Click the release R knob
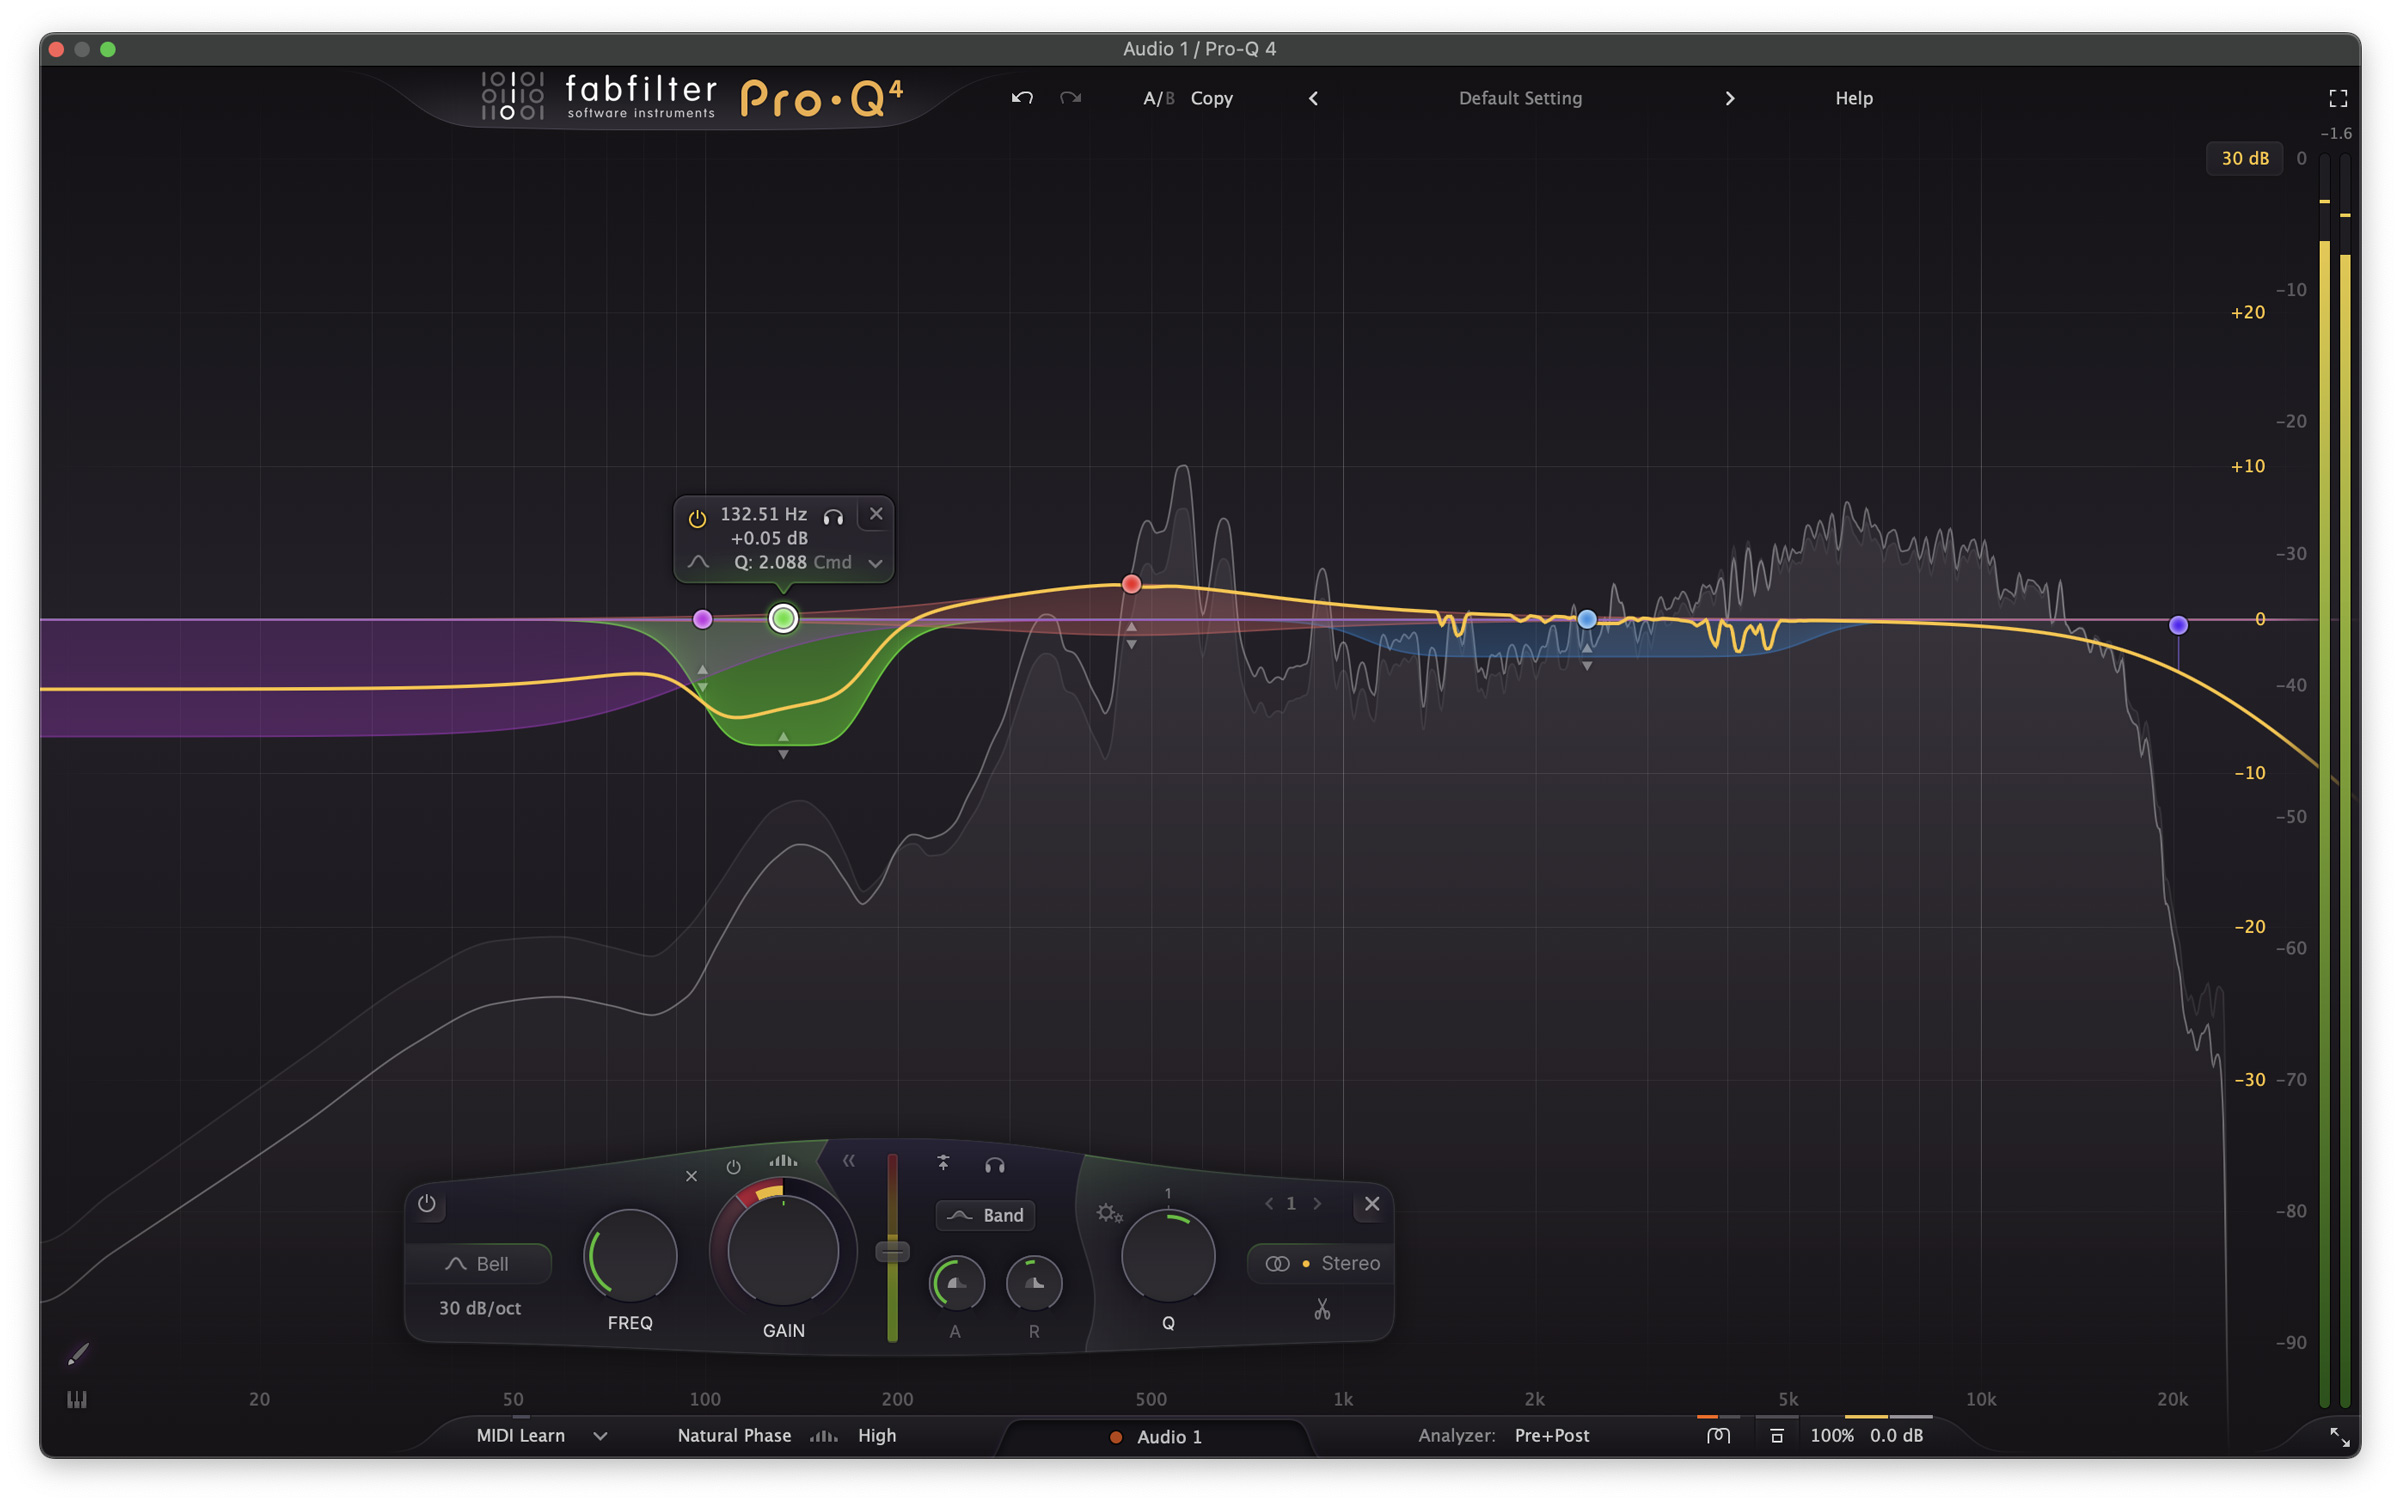This screenshot has height=1504, width=2400. coord(1034,1284)
